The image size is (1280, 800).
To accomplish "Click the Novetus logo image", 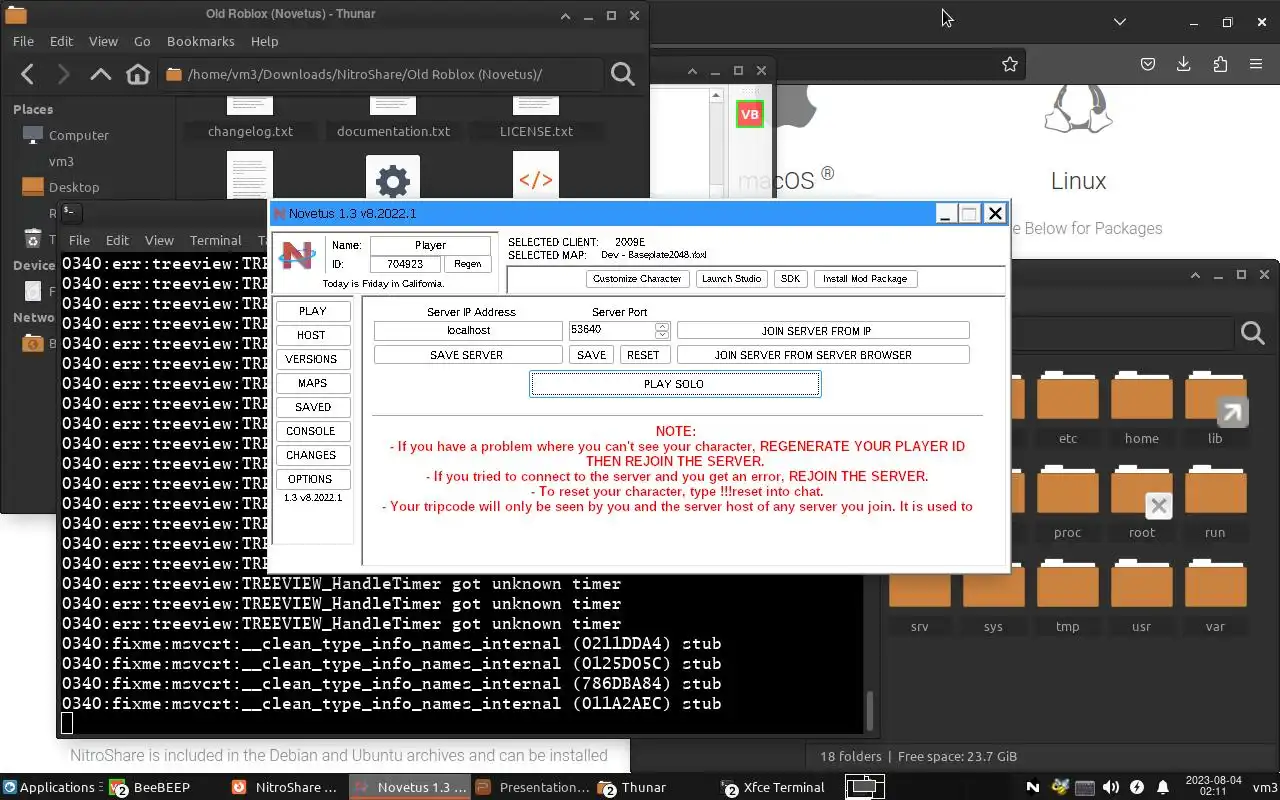I will (x=297, y=256).
